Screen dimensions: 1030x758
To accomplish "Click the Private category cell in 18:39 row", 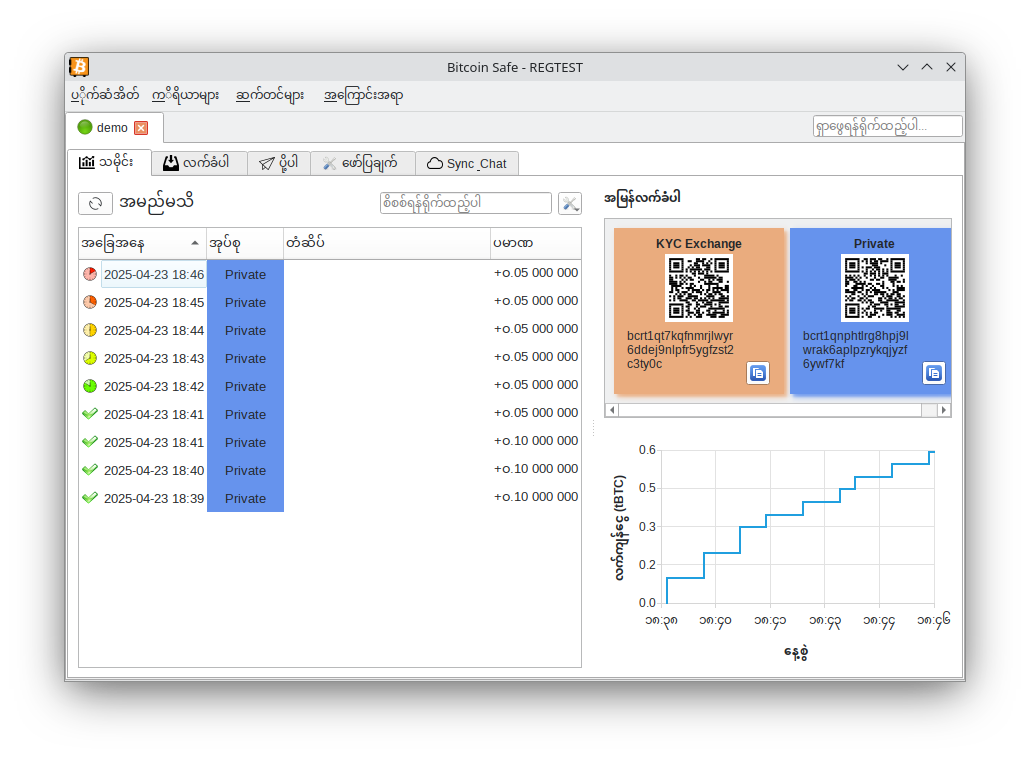I will coord(245,499).
